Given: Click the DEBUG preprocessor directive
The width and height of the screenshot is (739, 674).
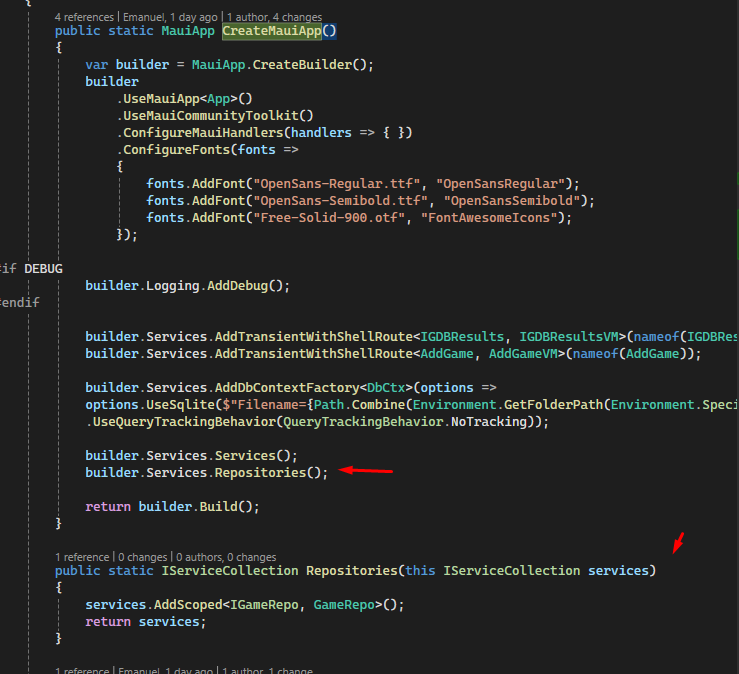Looking at the screenshot, I should click(43, 269).
